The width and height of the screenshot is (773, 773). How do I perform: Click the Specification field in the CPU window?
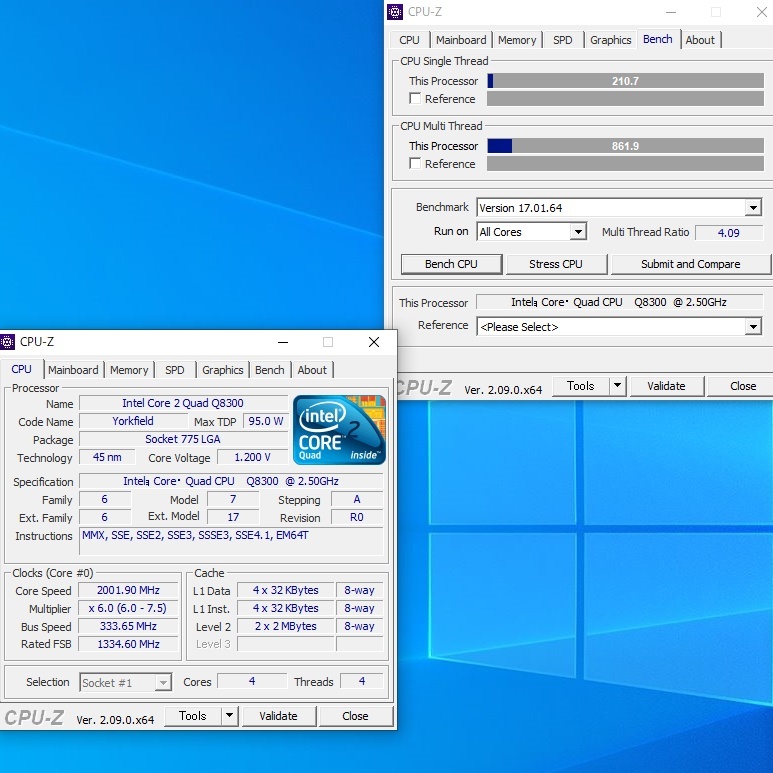(x=231, y=481)
